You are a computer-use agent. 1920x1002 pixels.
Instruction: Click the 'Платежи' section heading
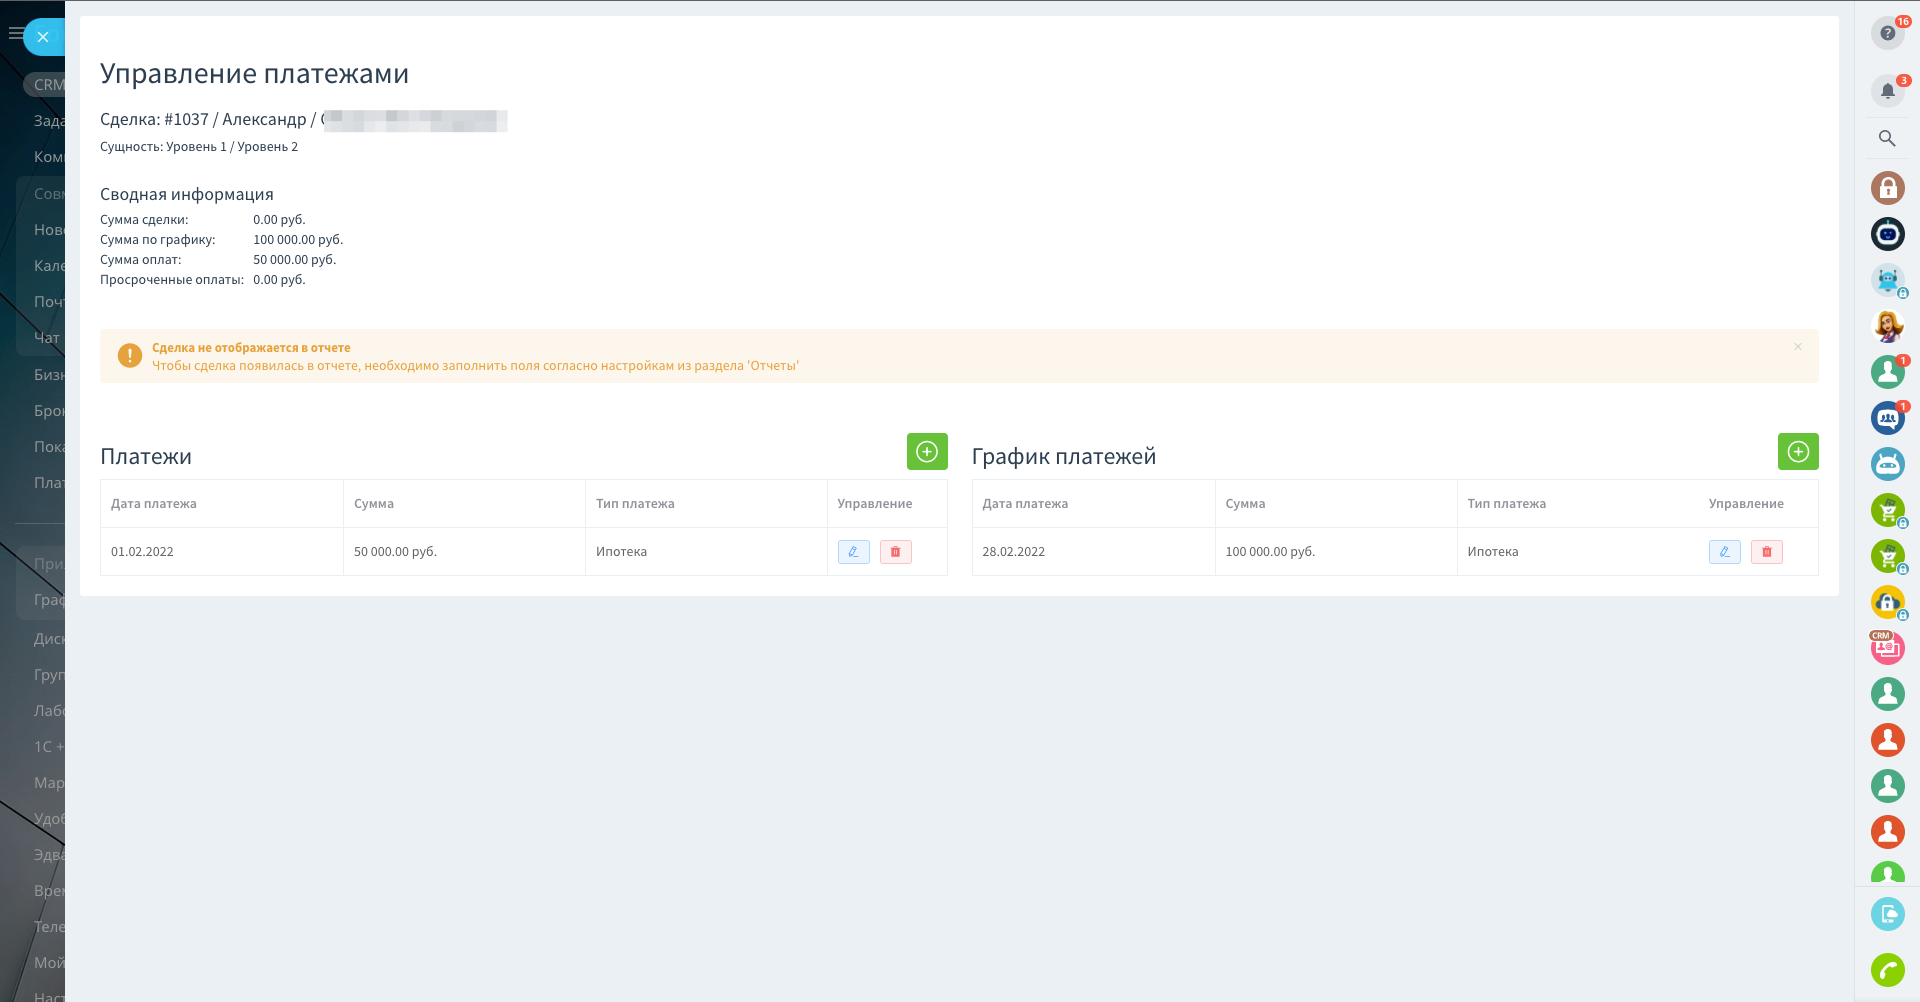point(146,456)
